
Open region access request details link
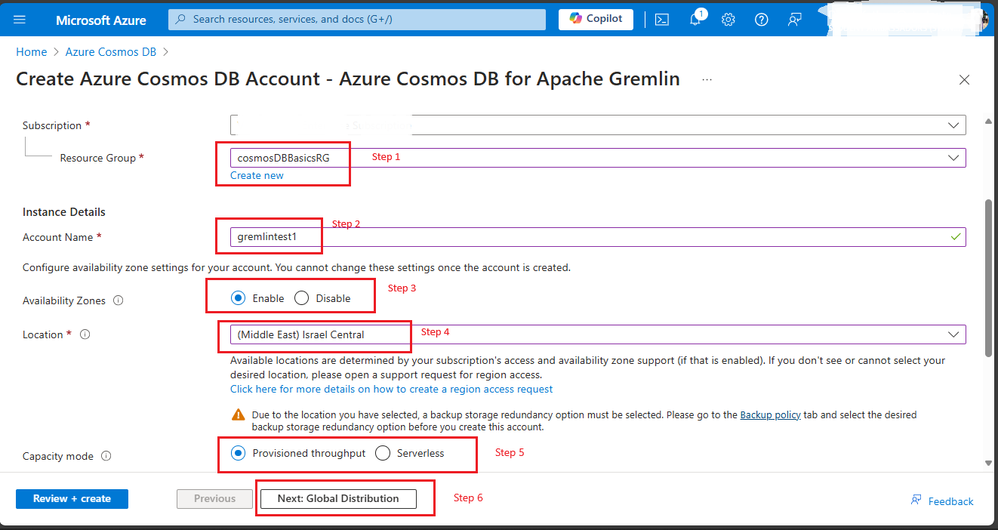[391, 389]
